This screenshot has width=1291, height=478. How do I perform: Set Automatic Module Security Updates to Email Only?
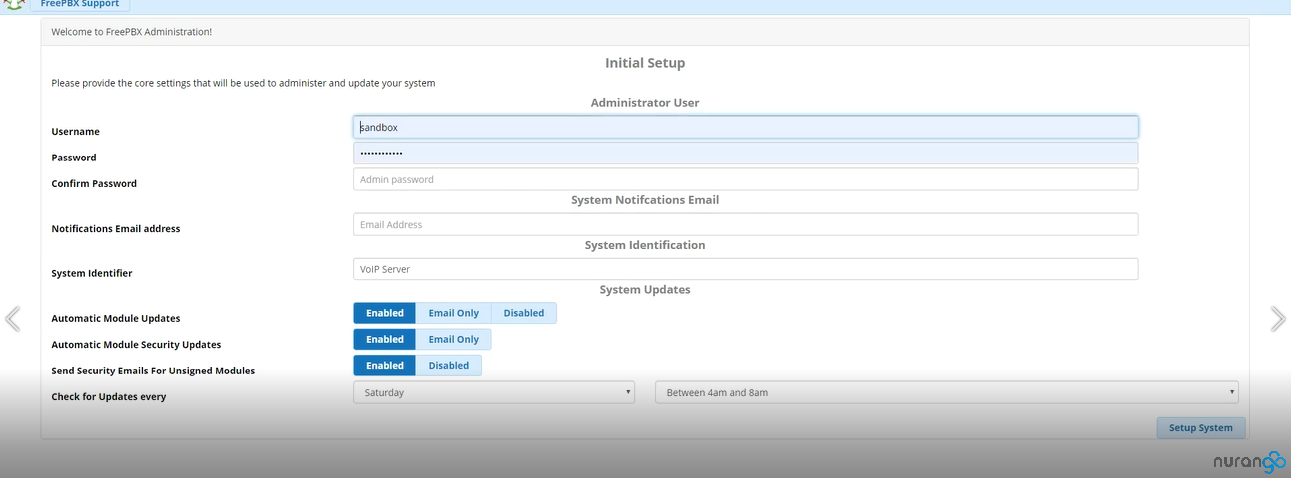click(x=454, y=339)
